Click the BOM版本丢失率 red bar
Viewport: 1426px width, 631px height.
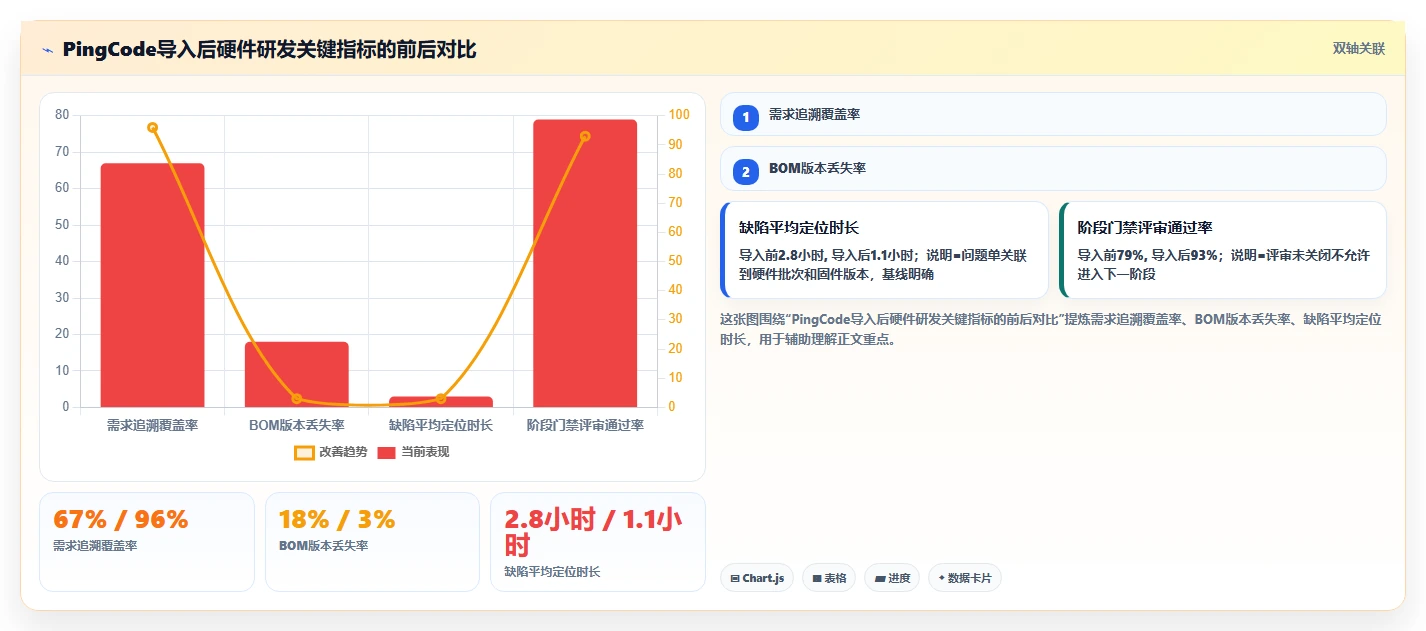[296, 374]
